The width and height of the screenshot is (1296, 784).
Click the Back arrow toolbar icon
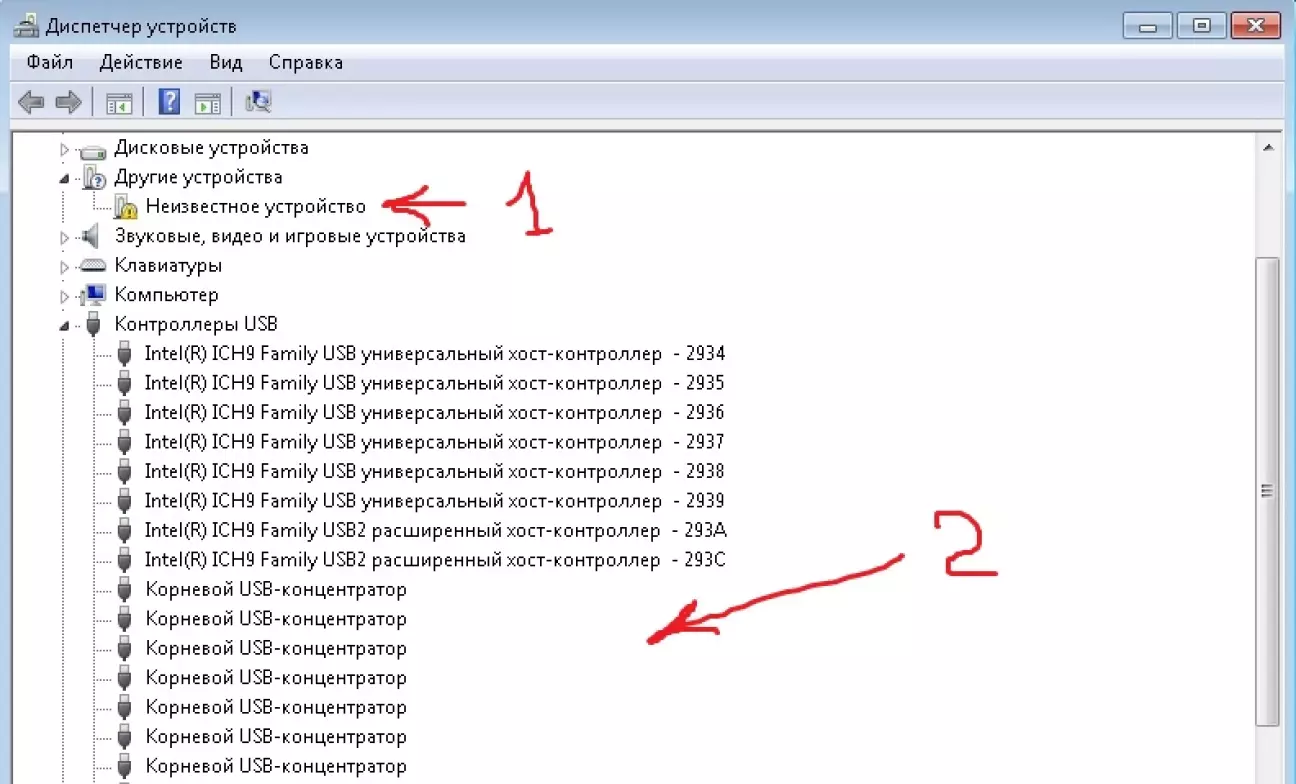tap(32, 102)
